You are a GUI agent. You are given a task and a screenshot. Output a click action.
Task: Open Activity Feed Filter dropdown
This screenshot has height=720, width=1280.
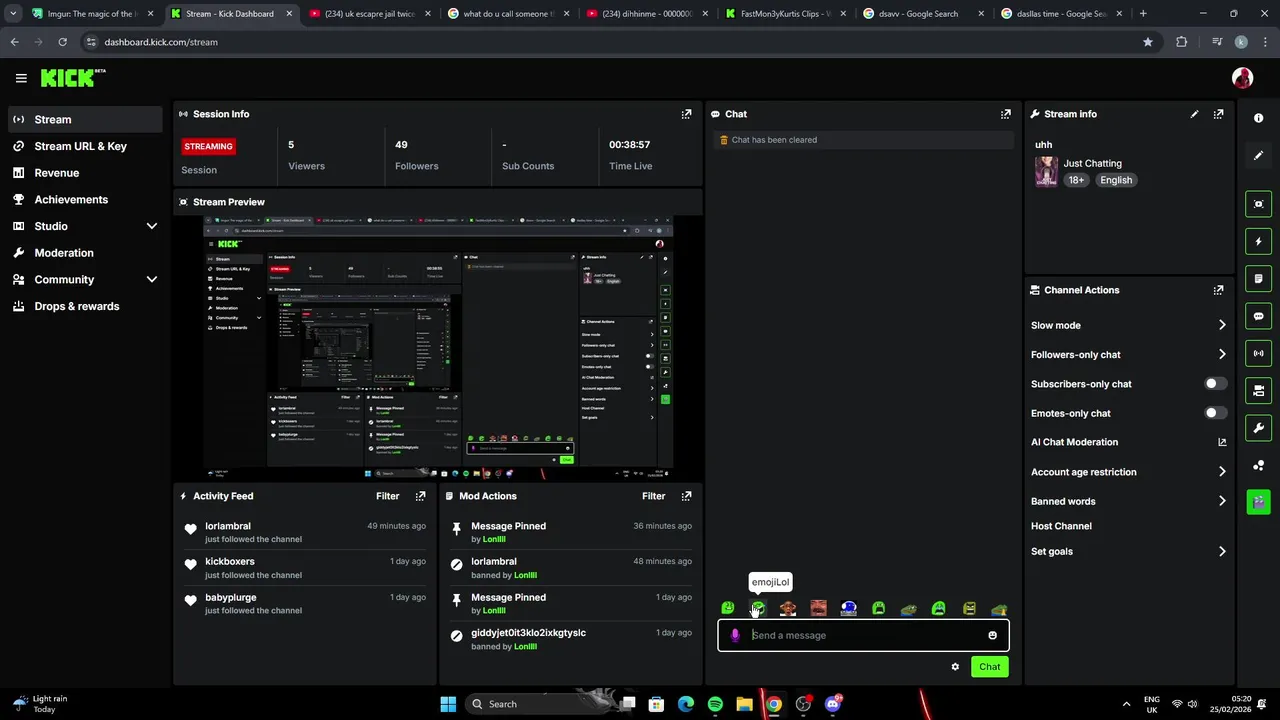pos(387,496)
